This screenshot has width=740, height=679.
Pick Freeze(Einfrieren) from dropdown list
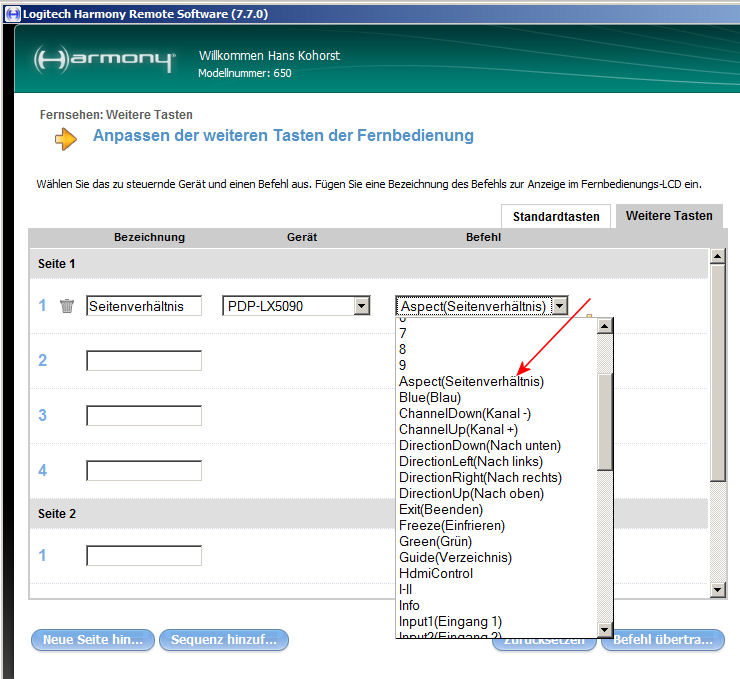click(x=451, y=525)
